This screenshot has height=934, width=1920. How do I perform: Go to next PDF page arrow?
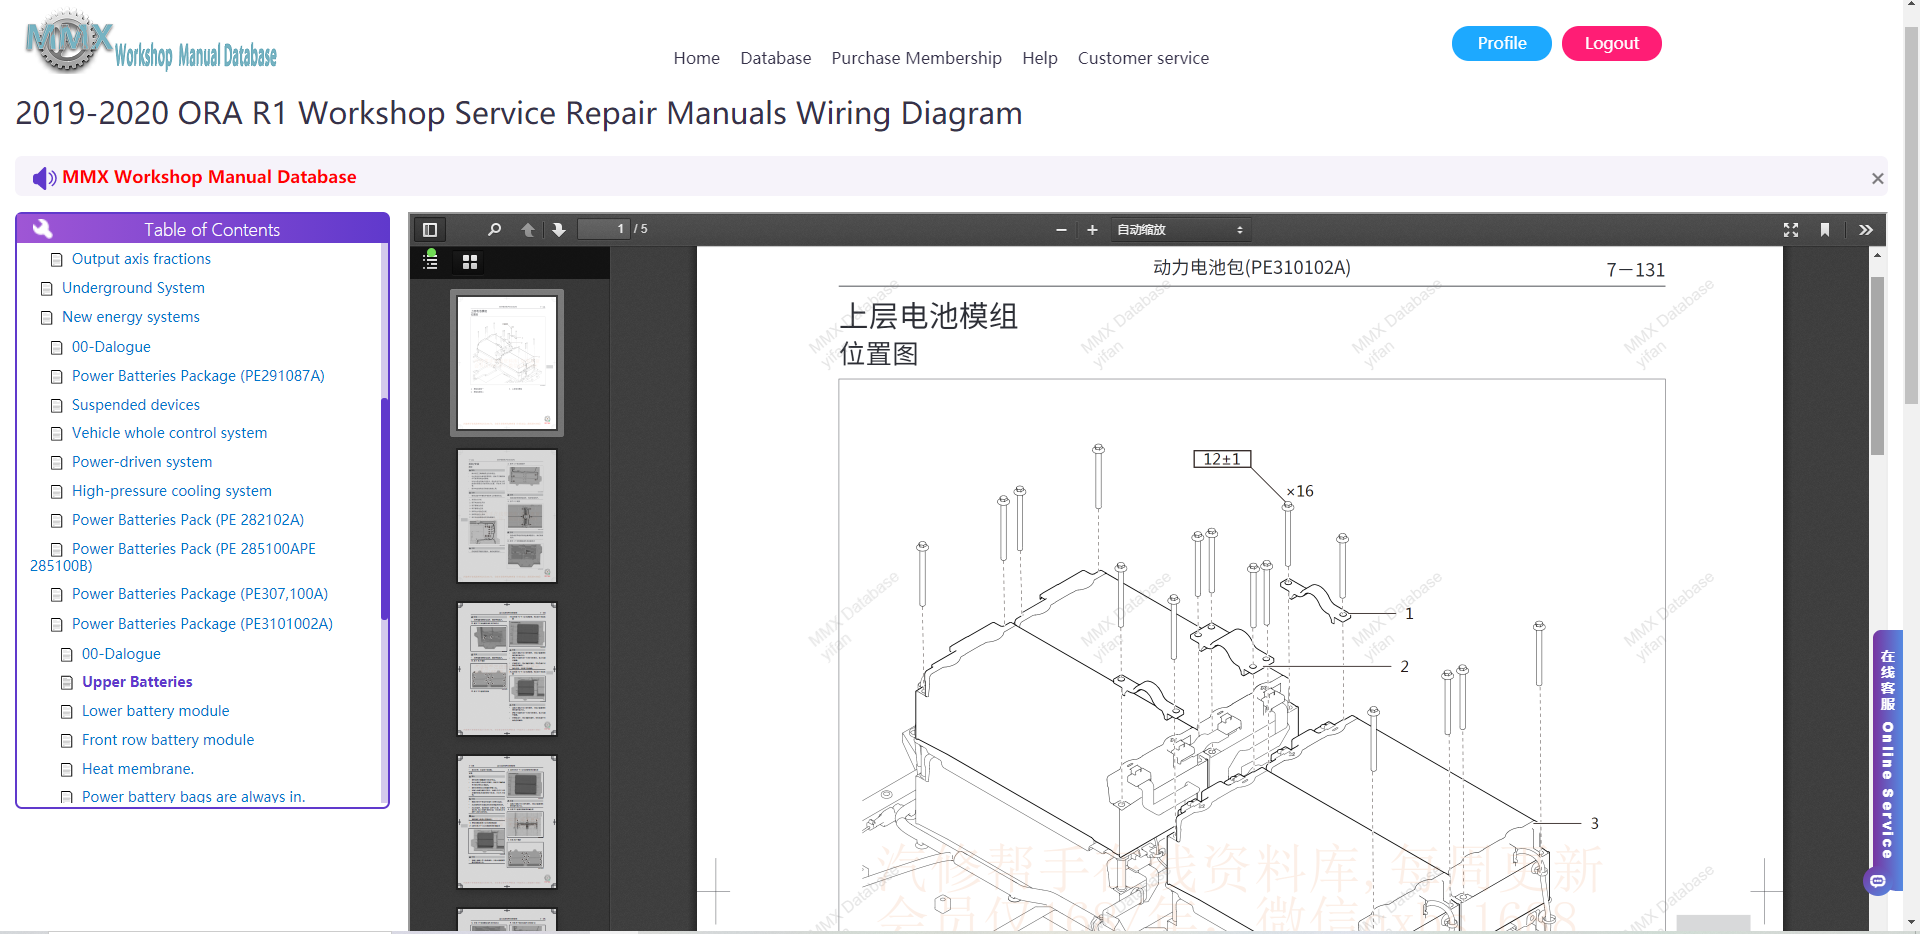coord(559,229)
